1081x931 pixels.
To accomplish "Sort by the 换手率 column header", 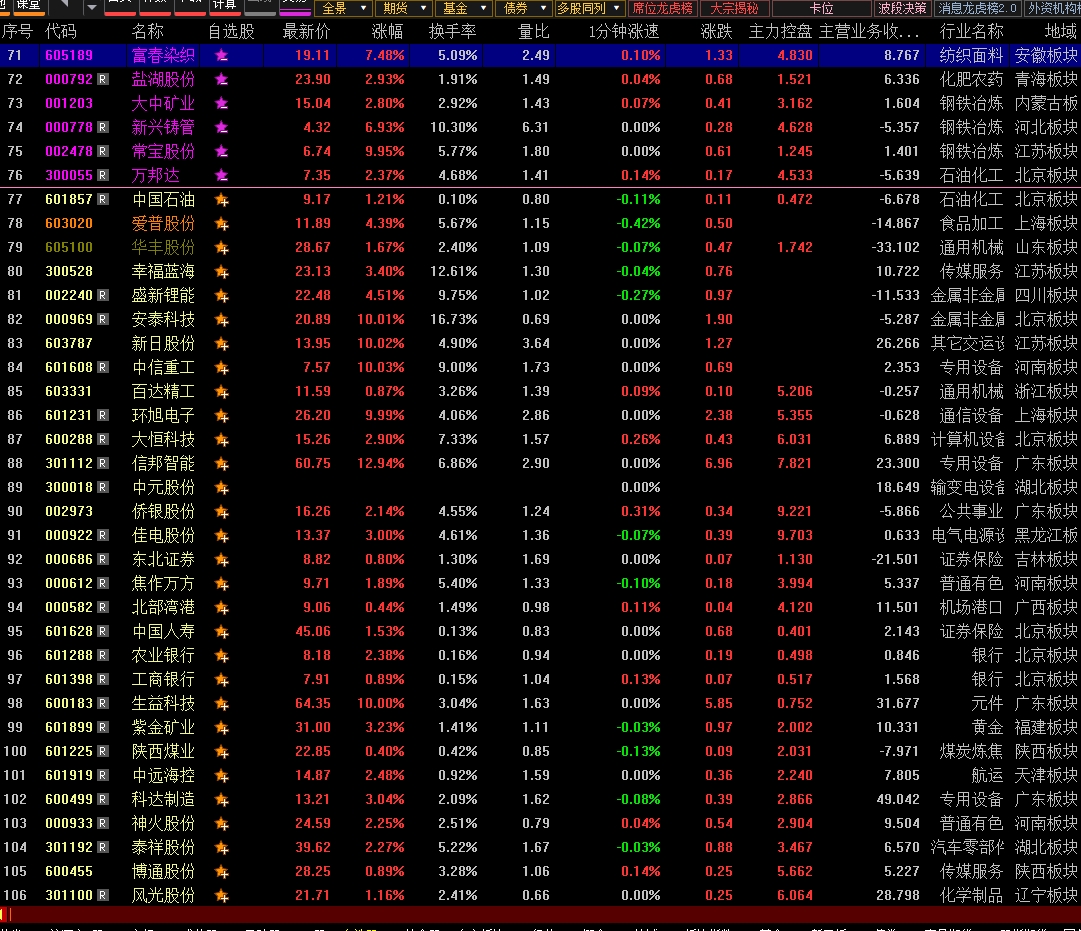I will point(452,32).
